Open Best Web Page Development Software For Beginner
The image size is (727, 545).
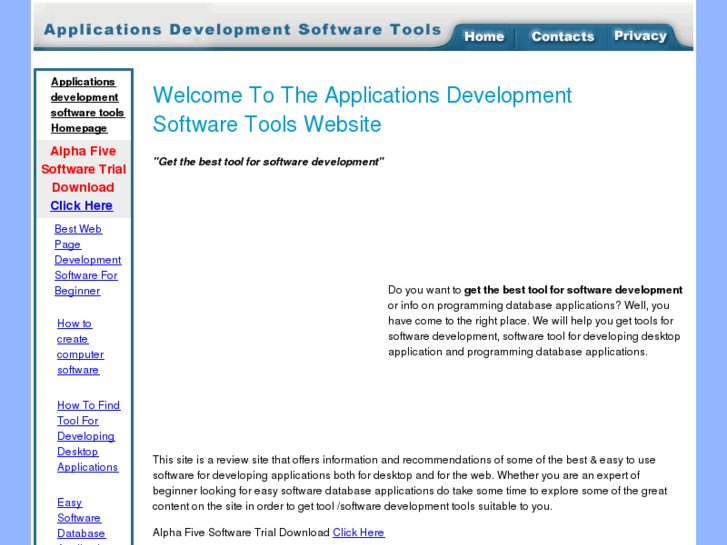[88, 260]
